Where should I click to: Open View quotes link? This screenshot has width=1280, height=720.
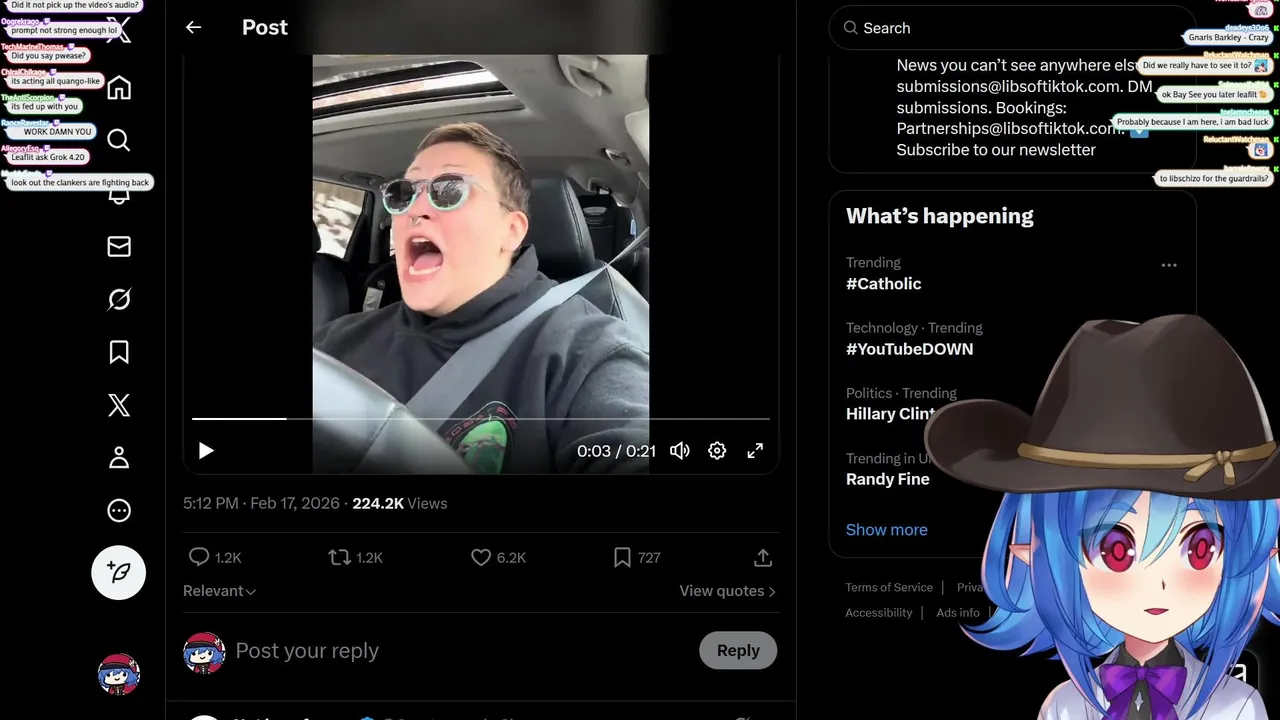(727, 591)
